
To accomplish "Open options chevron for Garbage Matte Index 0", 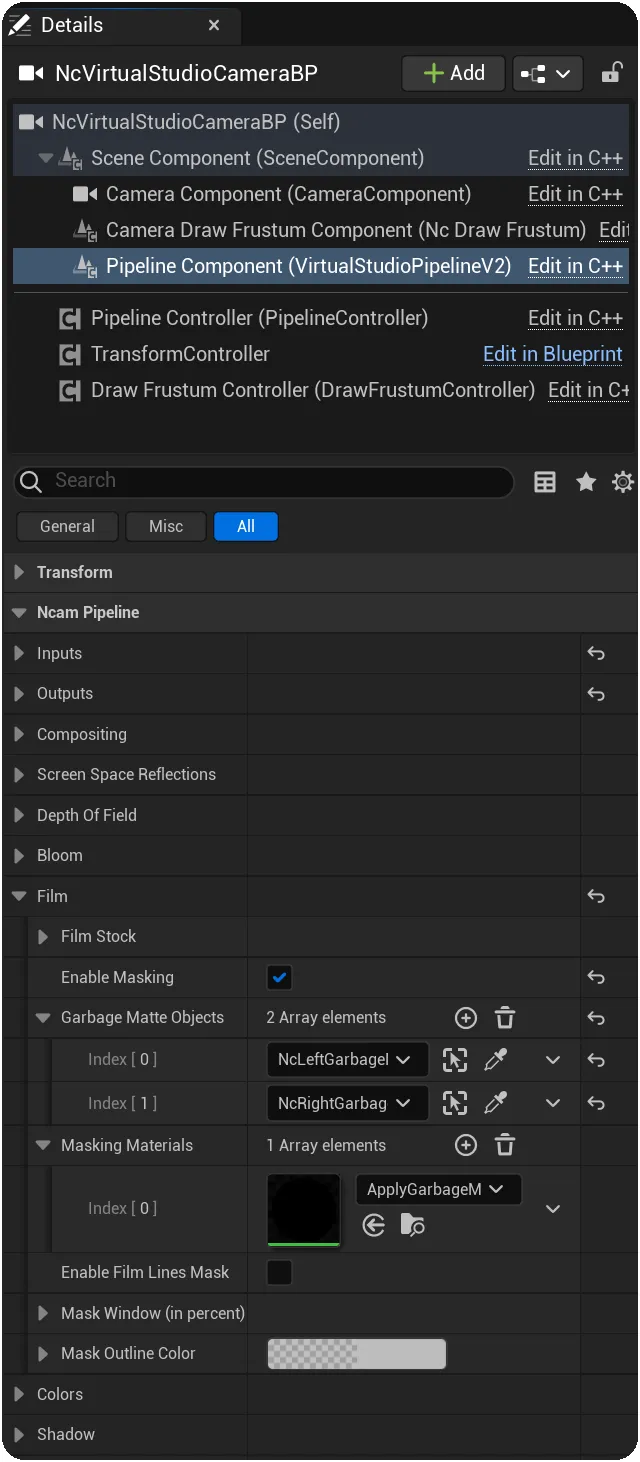I will pyautogui.click(x=553, y=1060).
